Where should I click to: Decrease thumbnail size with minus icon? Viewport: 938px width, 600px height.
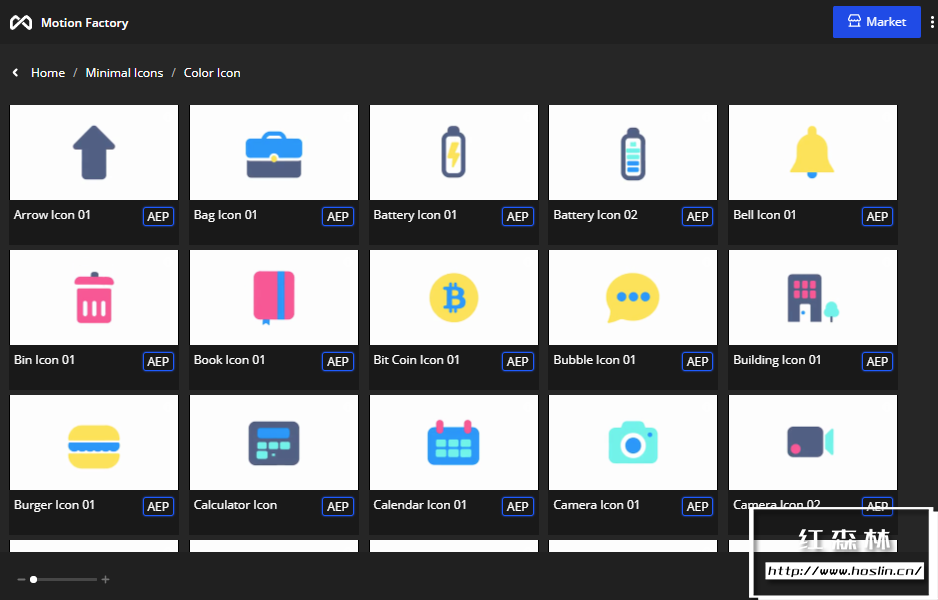tap(22, 579)
